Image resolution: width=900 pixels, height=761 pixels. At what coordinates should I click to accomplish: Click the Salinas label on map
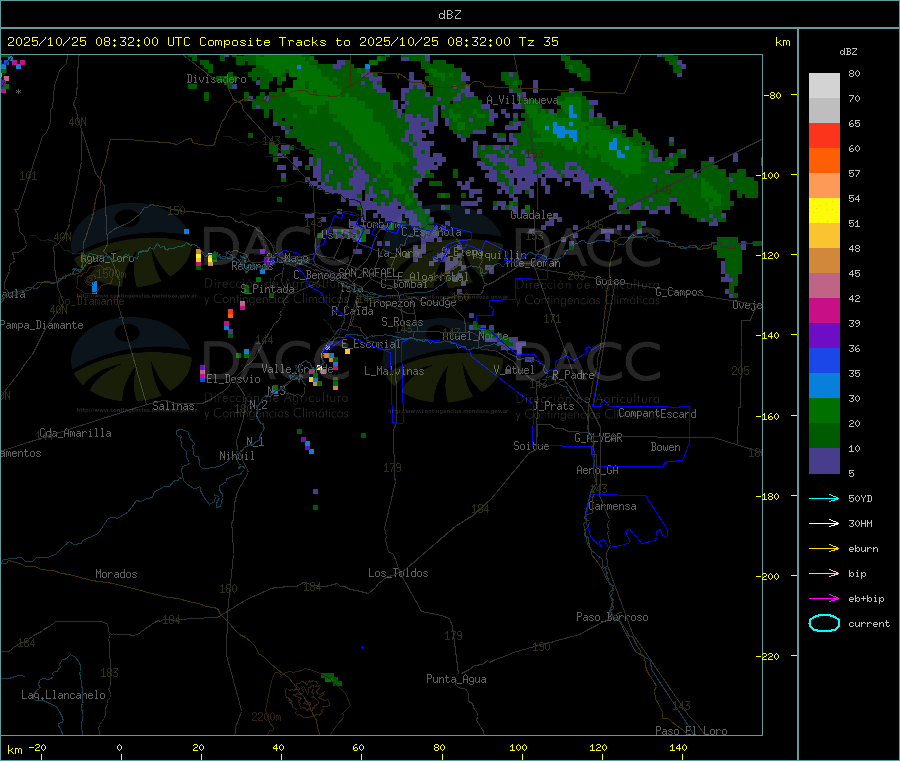coord(173,406)
